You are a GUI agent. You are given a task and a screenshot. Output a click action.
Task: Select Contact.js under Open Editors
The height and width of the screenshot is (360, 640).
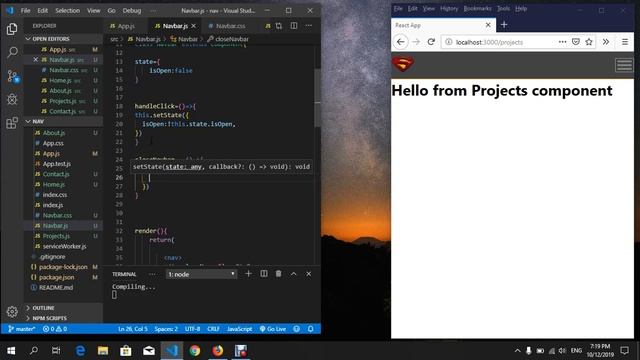(62, 111)
